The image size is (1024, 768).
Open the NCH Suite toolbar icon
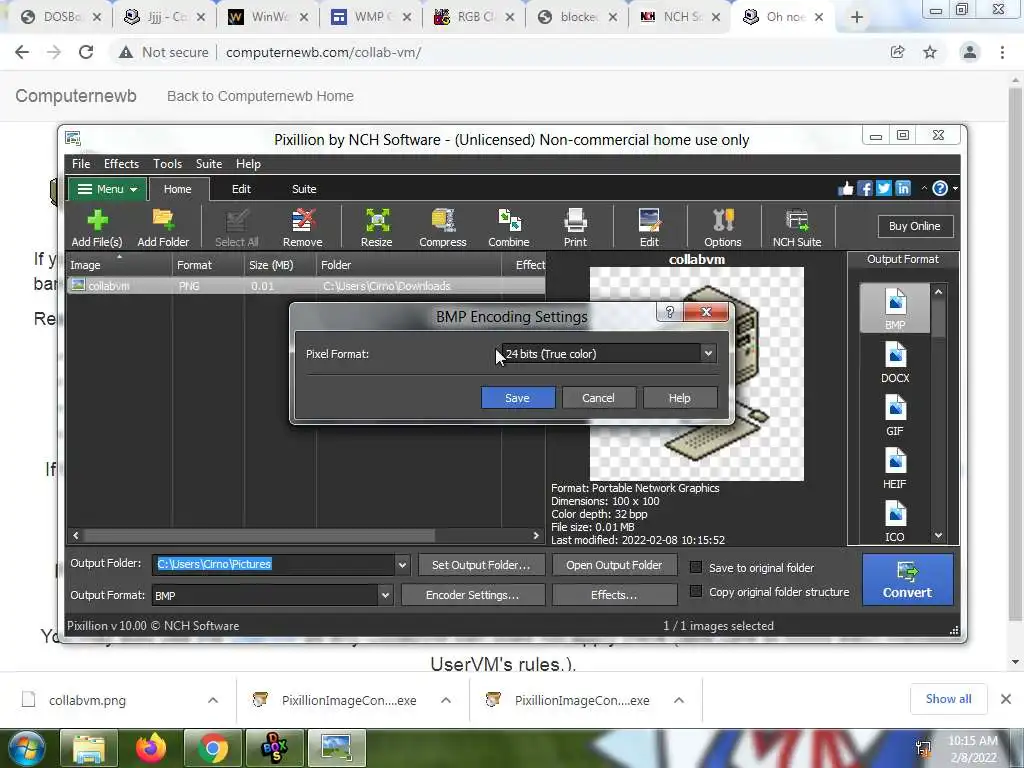pyautogui.click(x=797, y=228)
